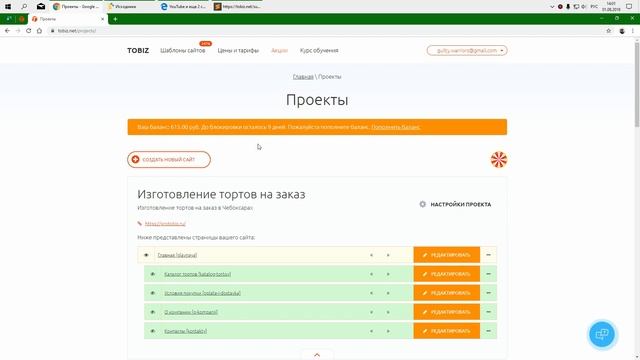Switch to YouTube Edge taskbar window

click(183, 7)
